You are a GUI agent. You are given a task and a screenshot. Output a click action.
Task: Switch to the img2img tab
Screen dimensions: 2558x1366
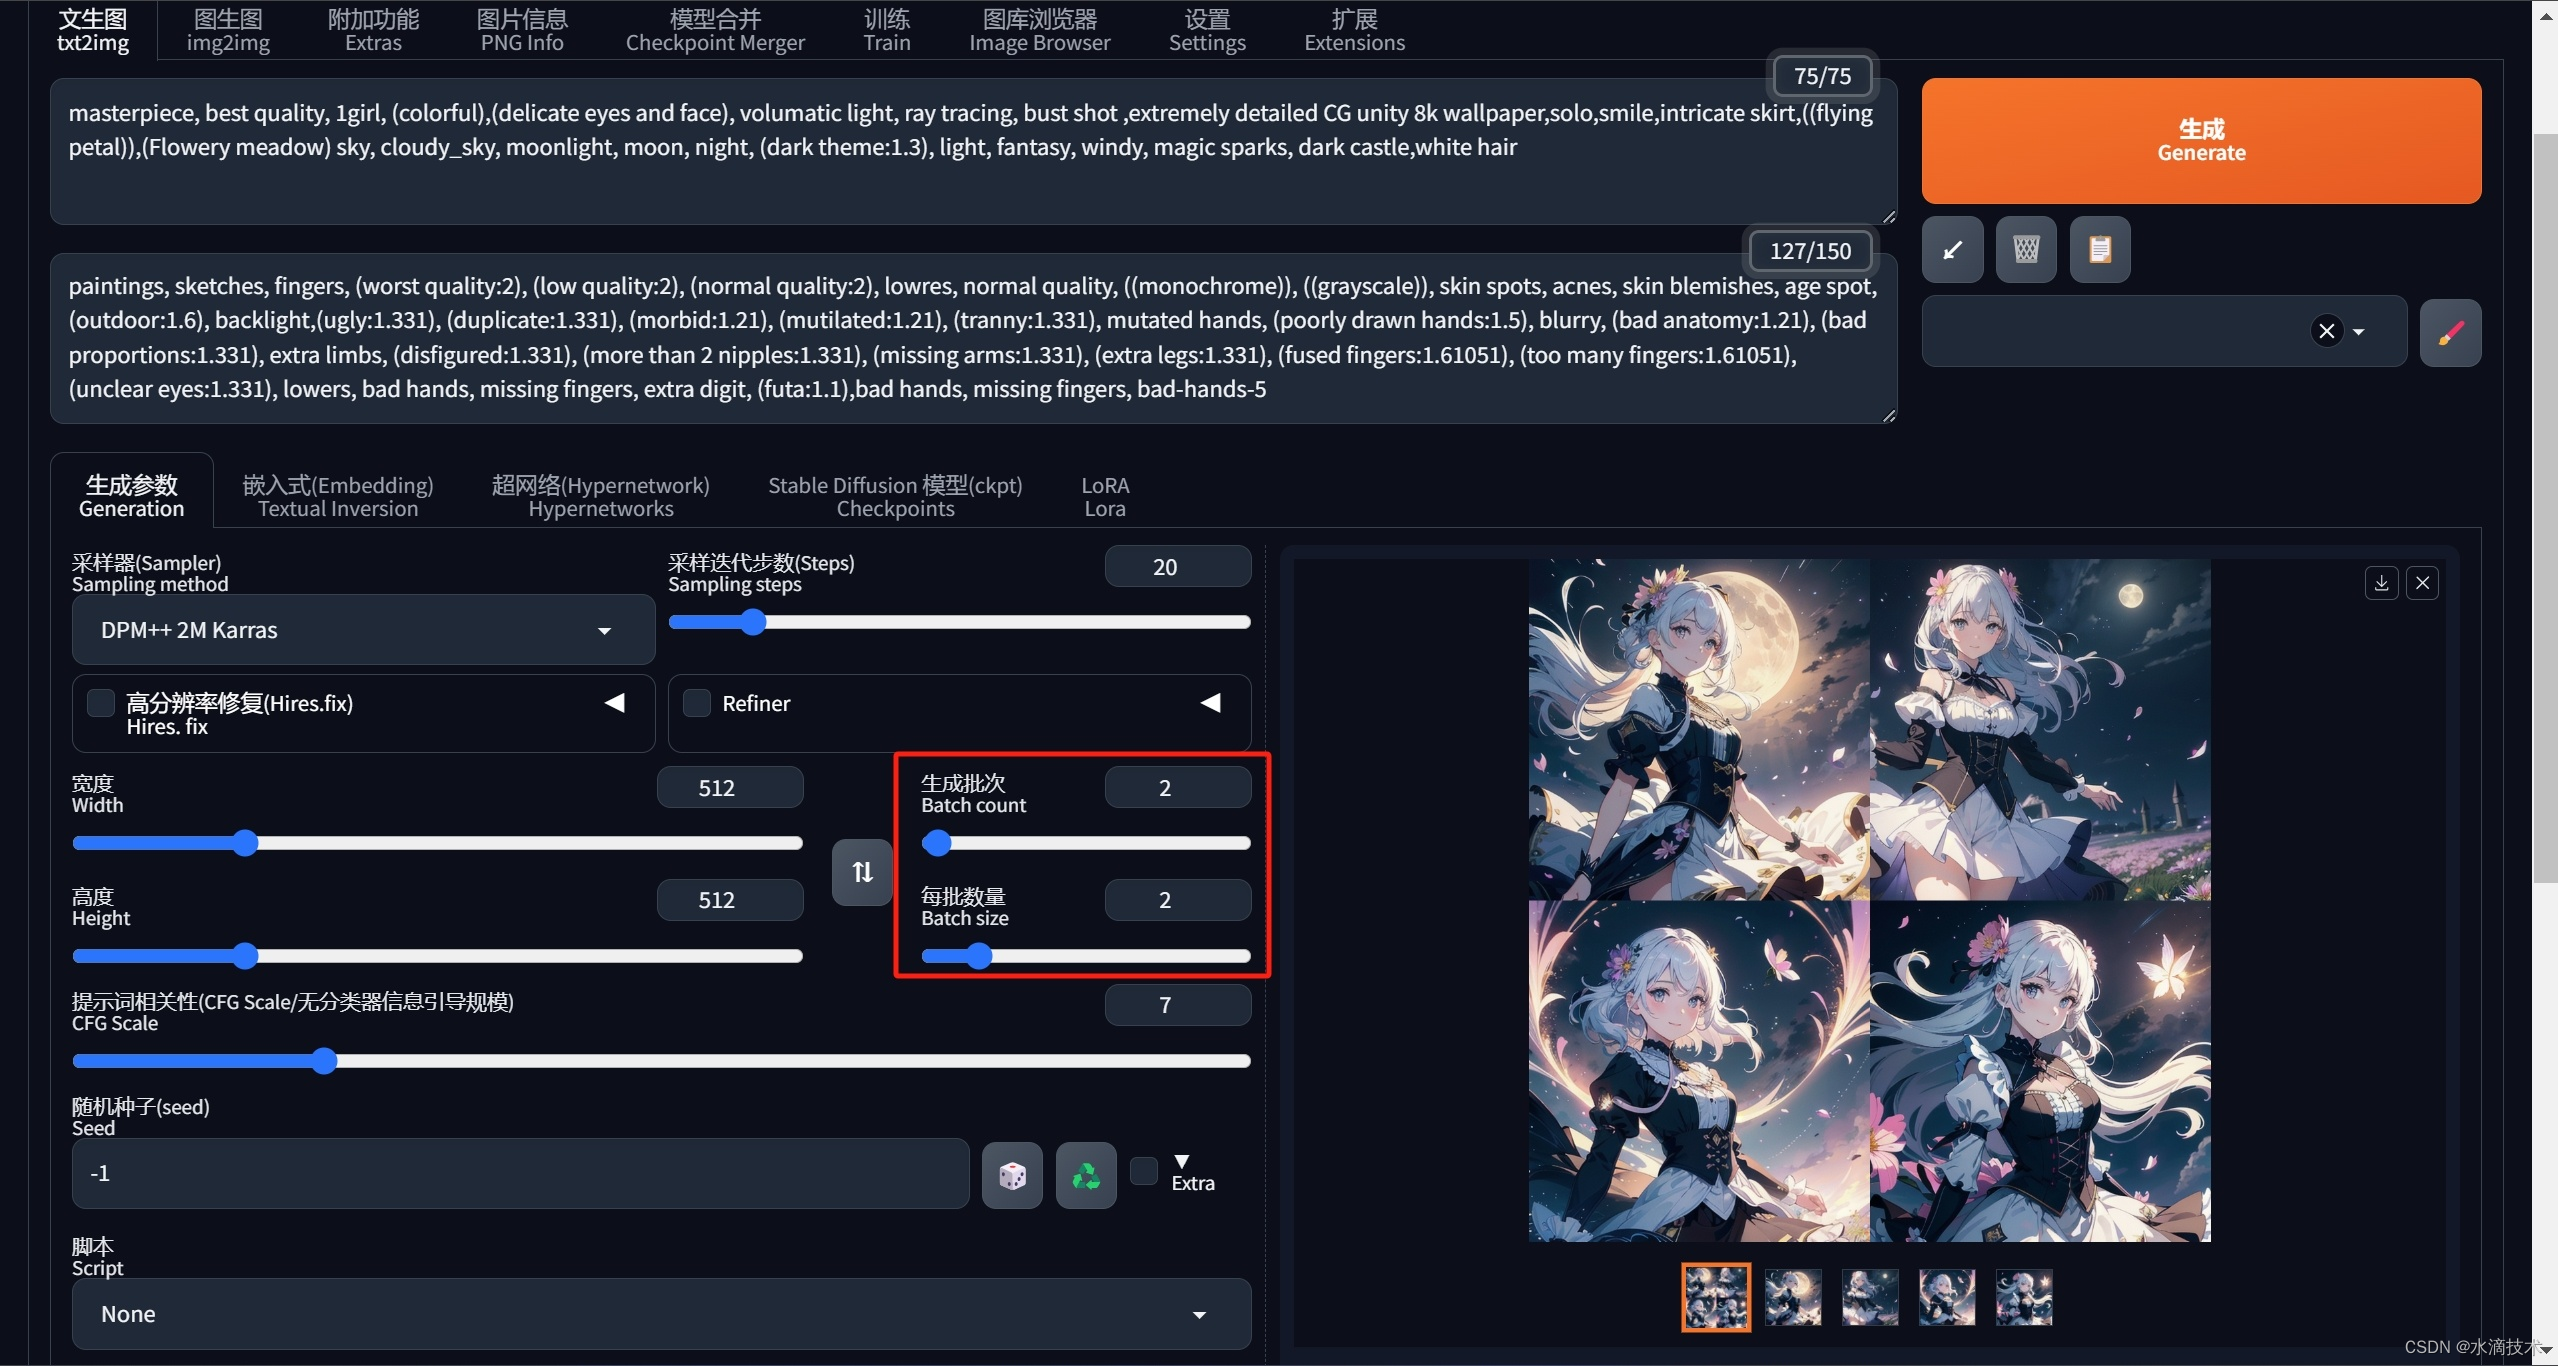(228, 30)
